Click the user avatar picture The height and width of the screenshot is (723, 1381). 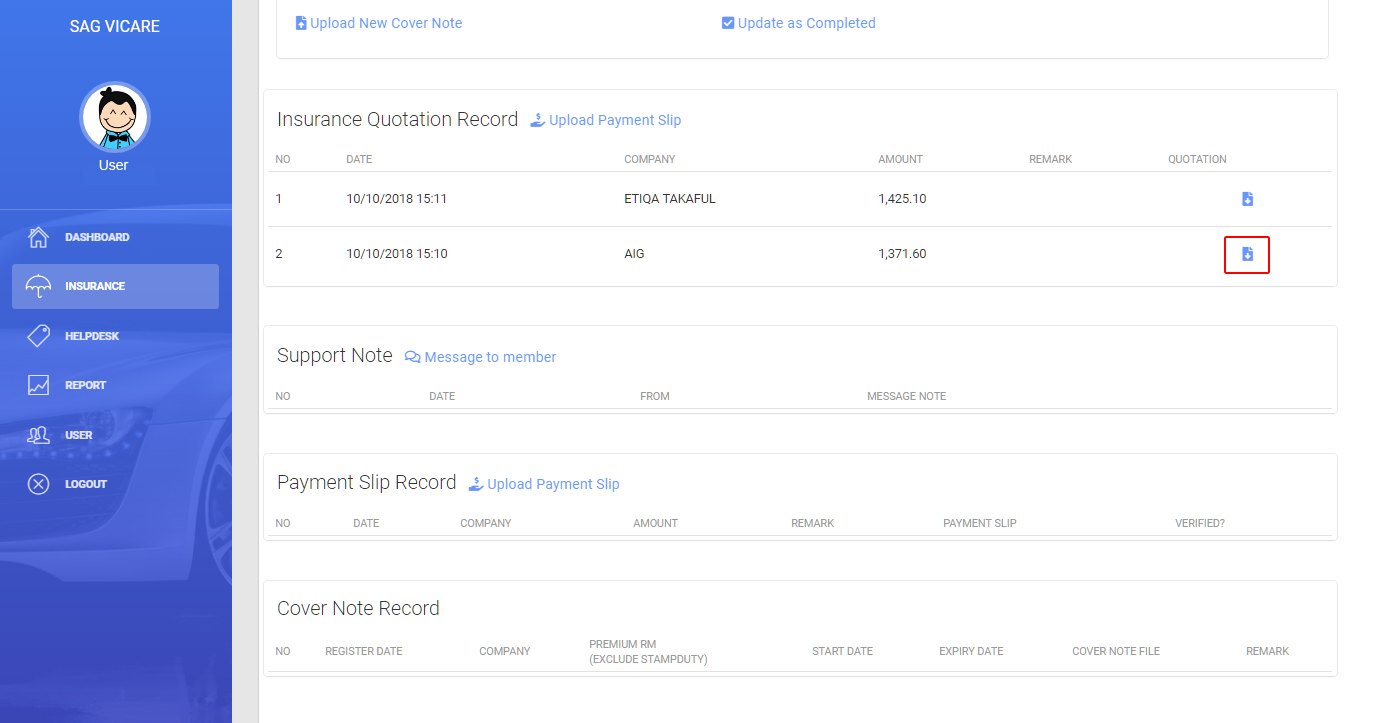[114, 117]
